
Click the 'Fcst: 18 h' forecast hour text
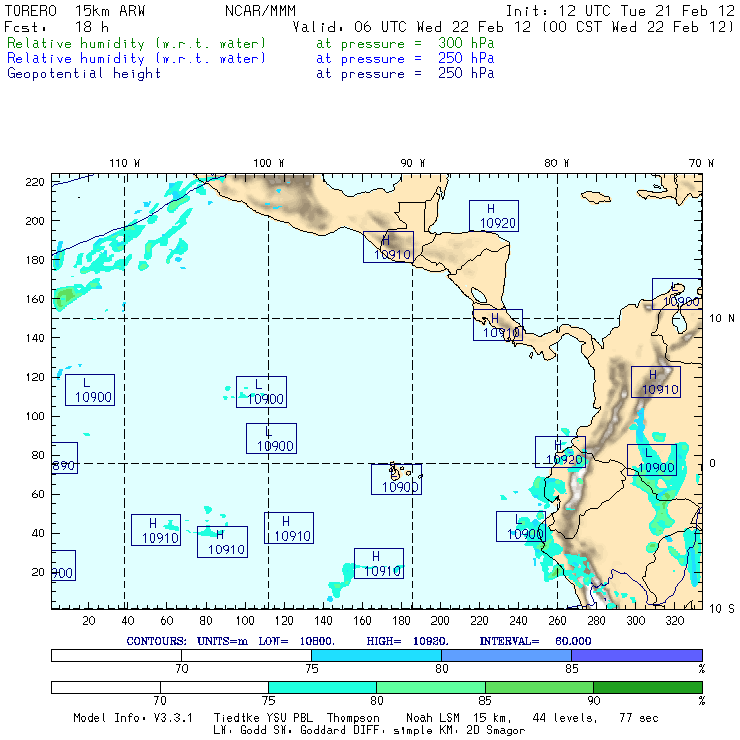[57, 27]
